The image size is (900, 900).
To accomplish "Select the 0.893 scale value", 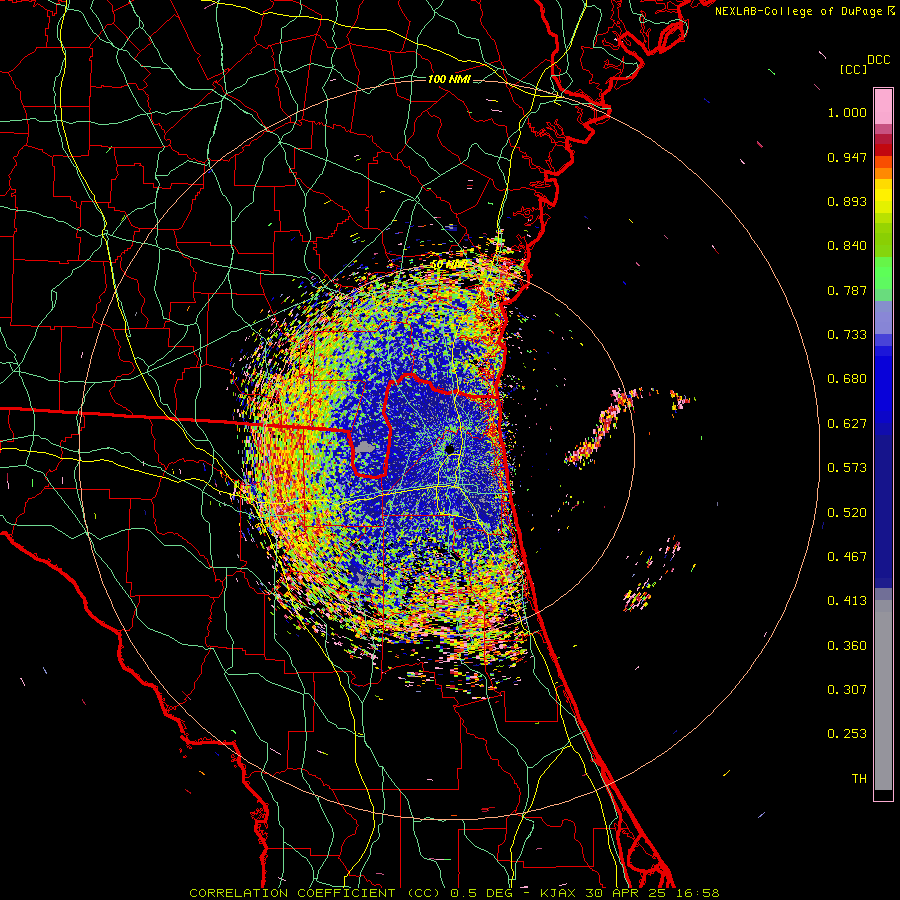I will [x=847, y=201].
